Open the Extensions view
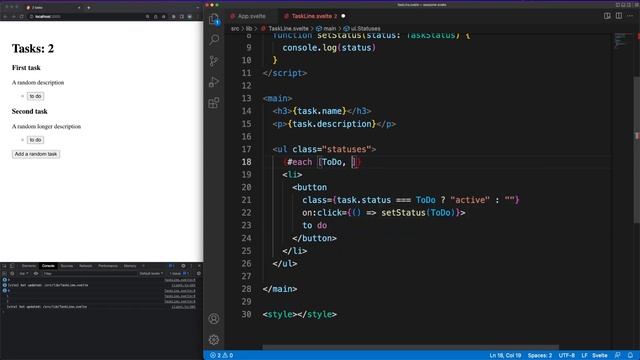Image resolution: width=640 pixels, height=360 pixels. [214, 103]
